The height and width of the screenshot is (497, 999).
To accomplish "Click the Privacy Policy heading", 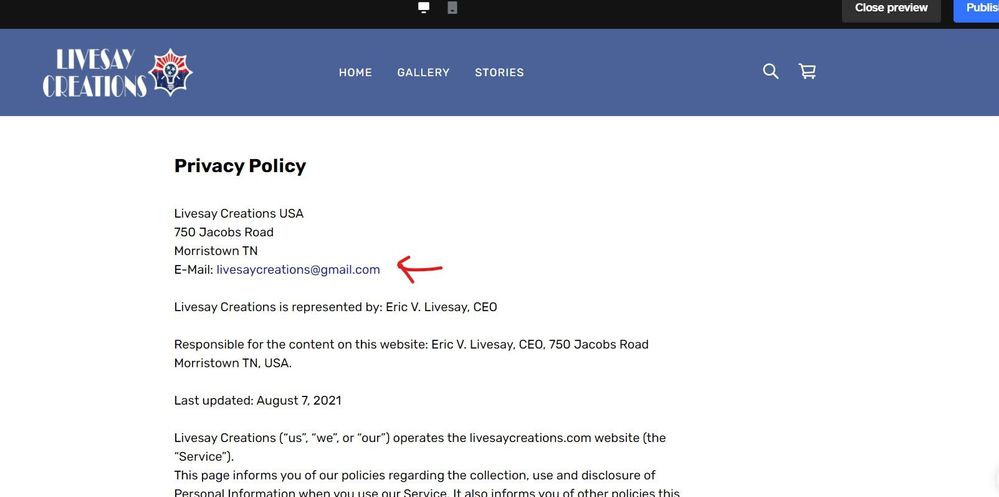I will click(240, 166).
